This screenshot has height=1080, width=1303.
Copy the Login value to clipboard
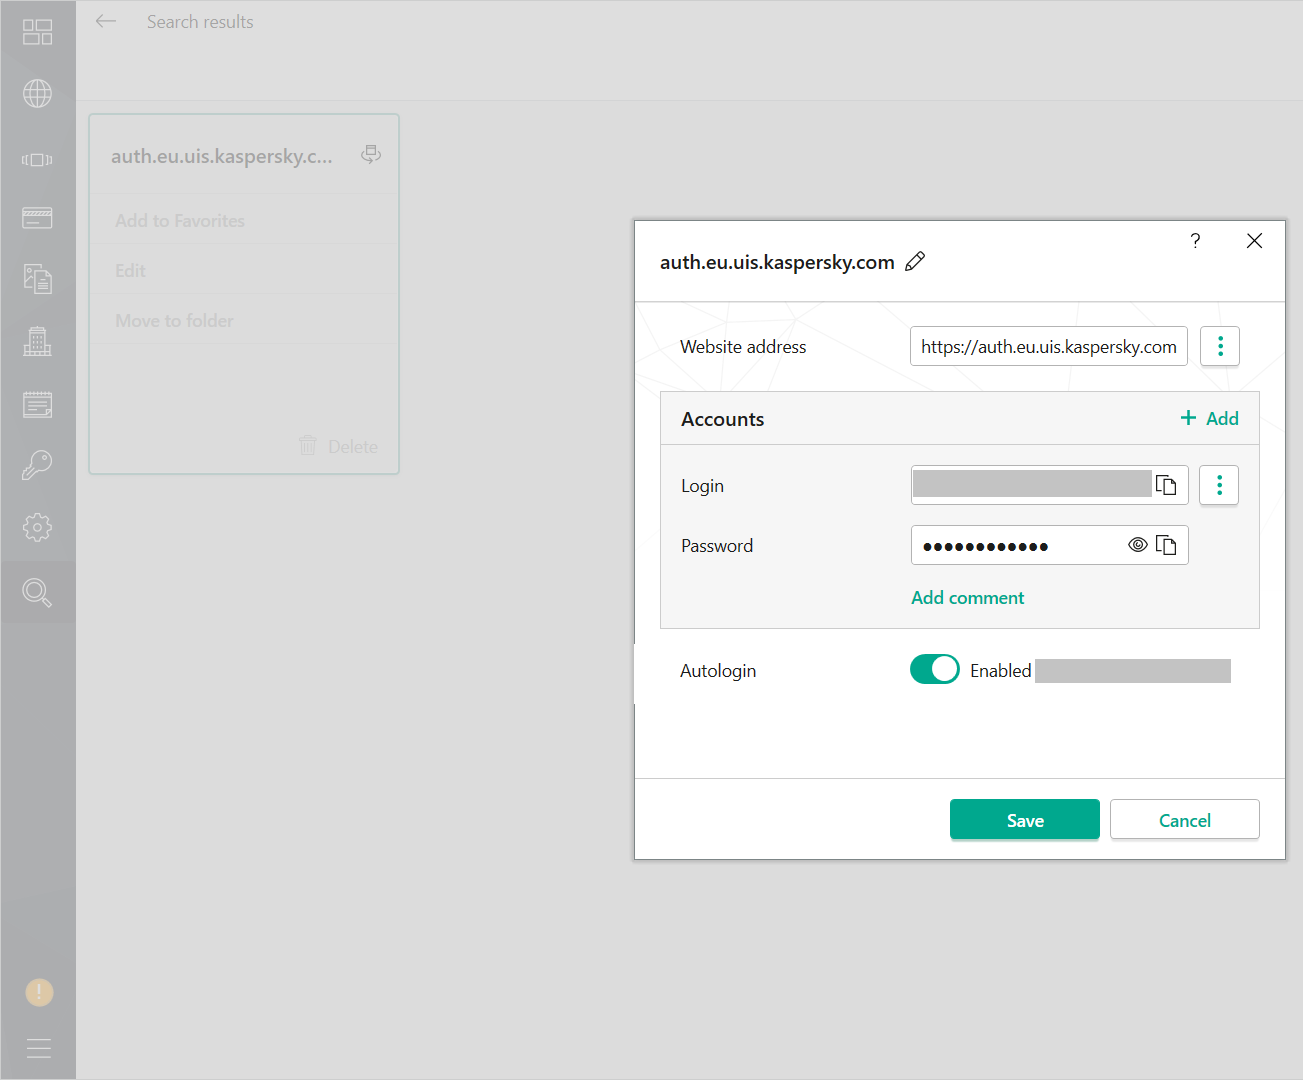pyautogui.click(x=1166, y=485)
